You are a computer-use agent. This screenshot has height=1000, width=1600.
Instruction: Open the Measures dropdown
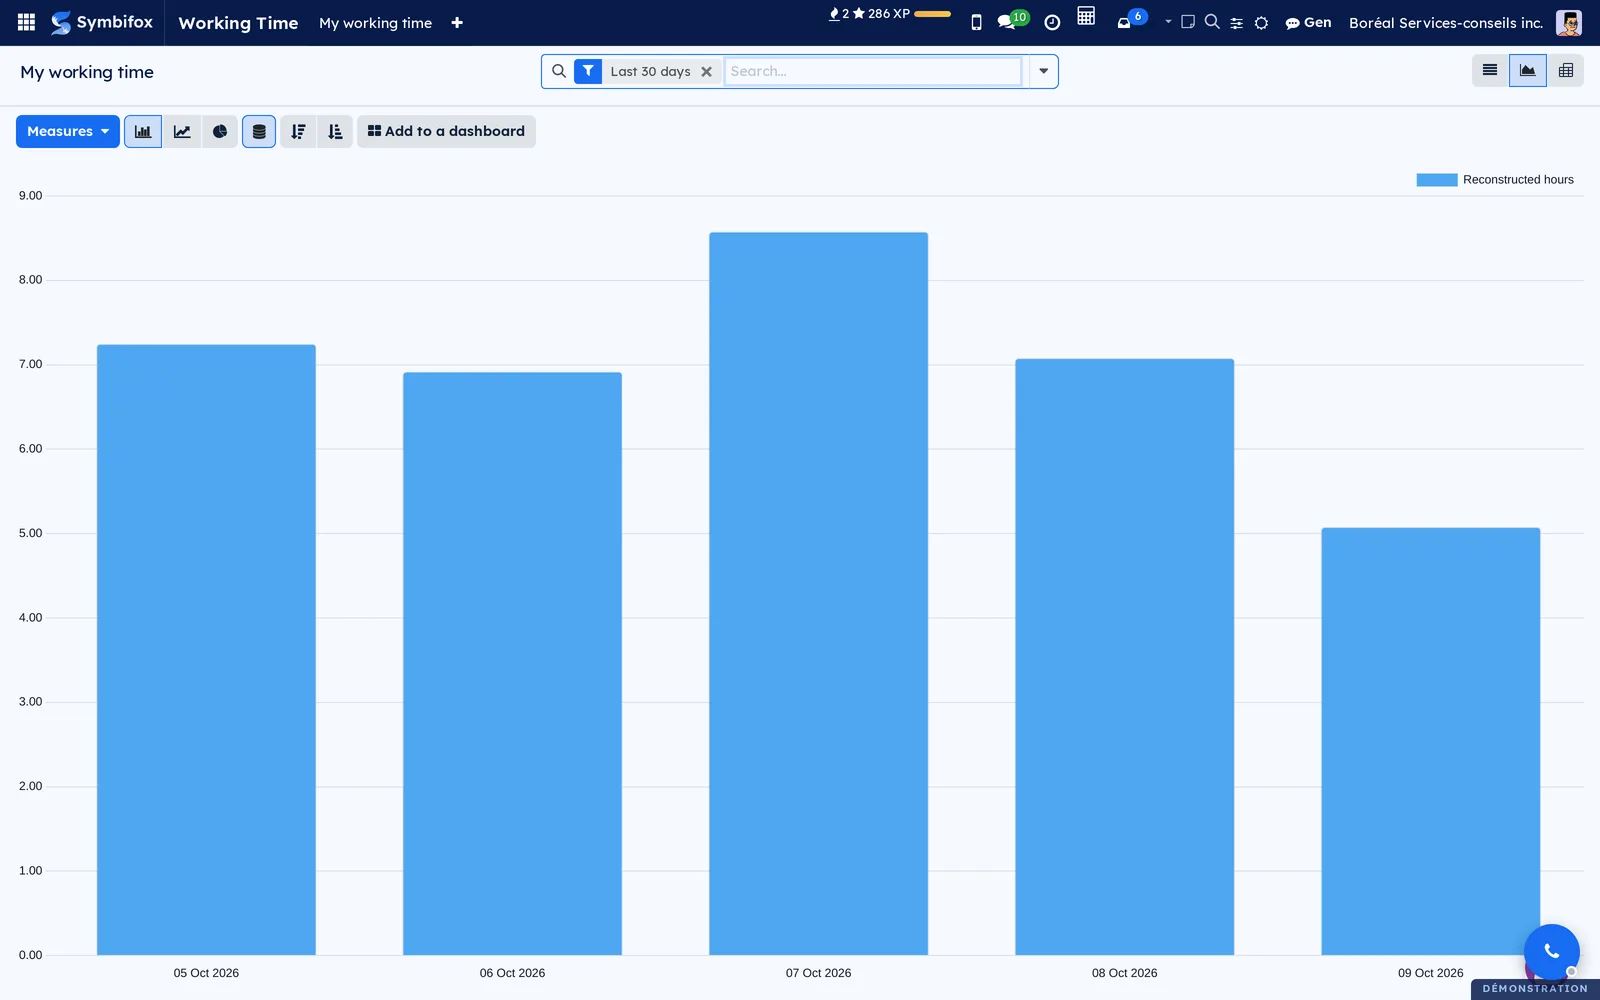68,131
